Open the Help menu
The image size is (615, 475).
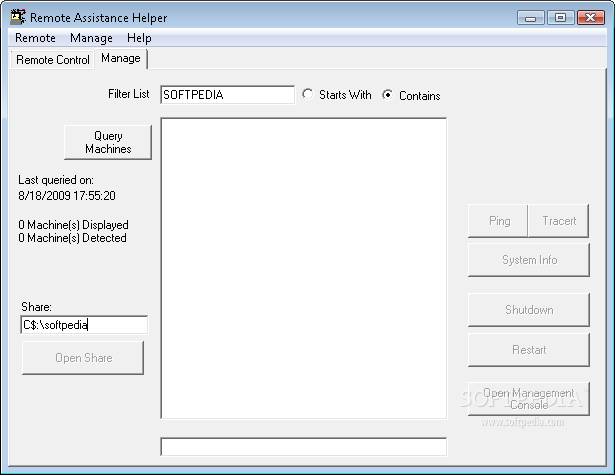(139, 38)
